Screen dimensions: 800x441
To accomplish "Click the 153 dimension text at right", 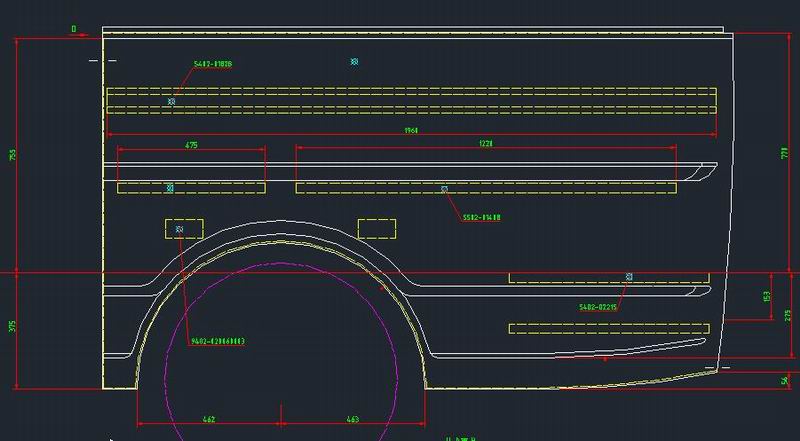I will (767, 297).
